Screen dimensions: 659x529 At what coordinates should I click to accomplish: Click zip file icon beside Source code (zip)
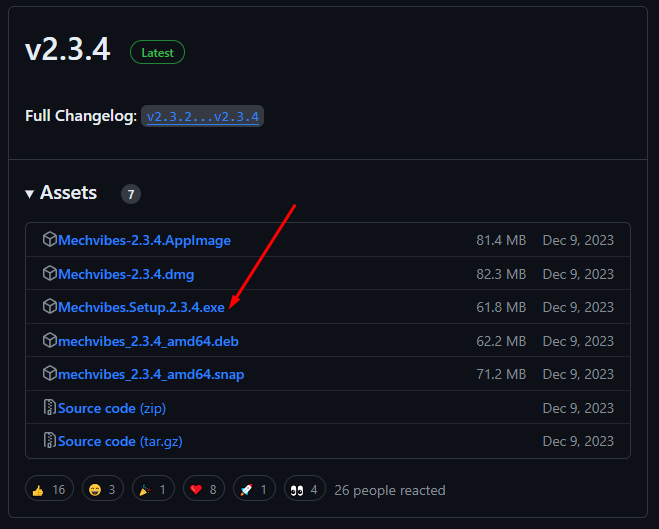coord(50,407)
